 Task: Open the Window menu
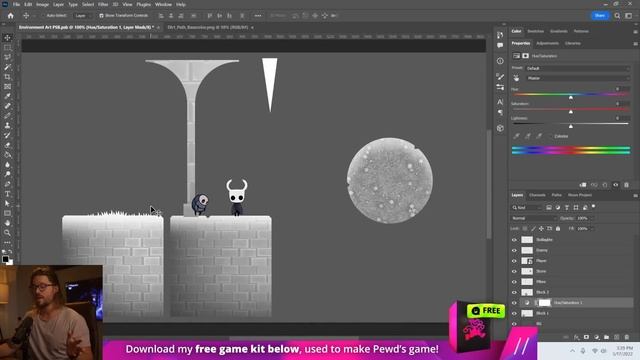163,4
